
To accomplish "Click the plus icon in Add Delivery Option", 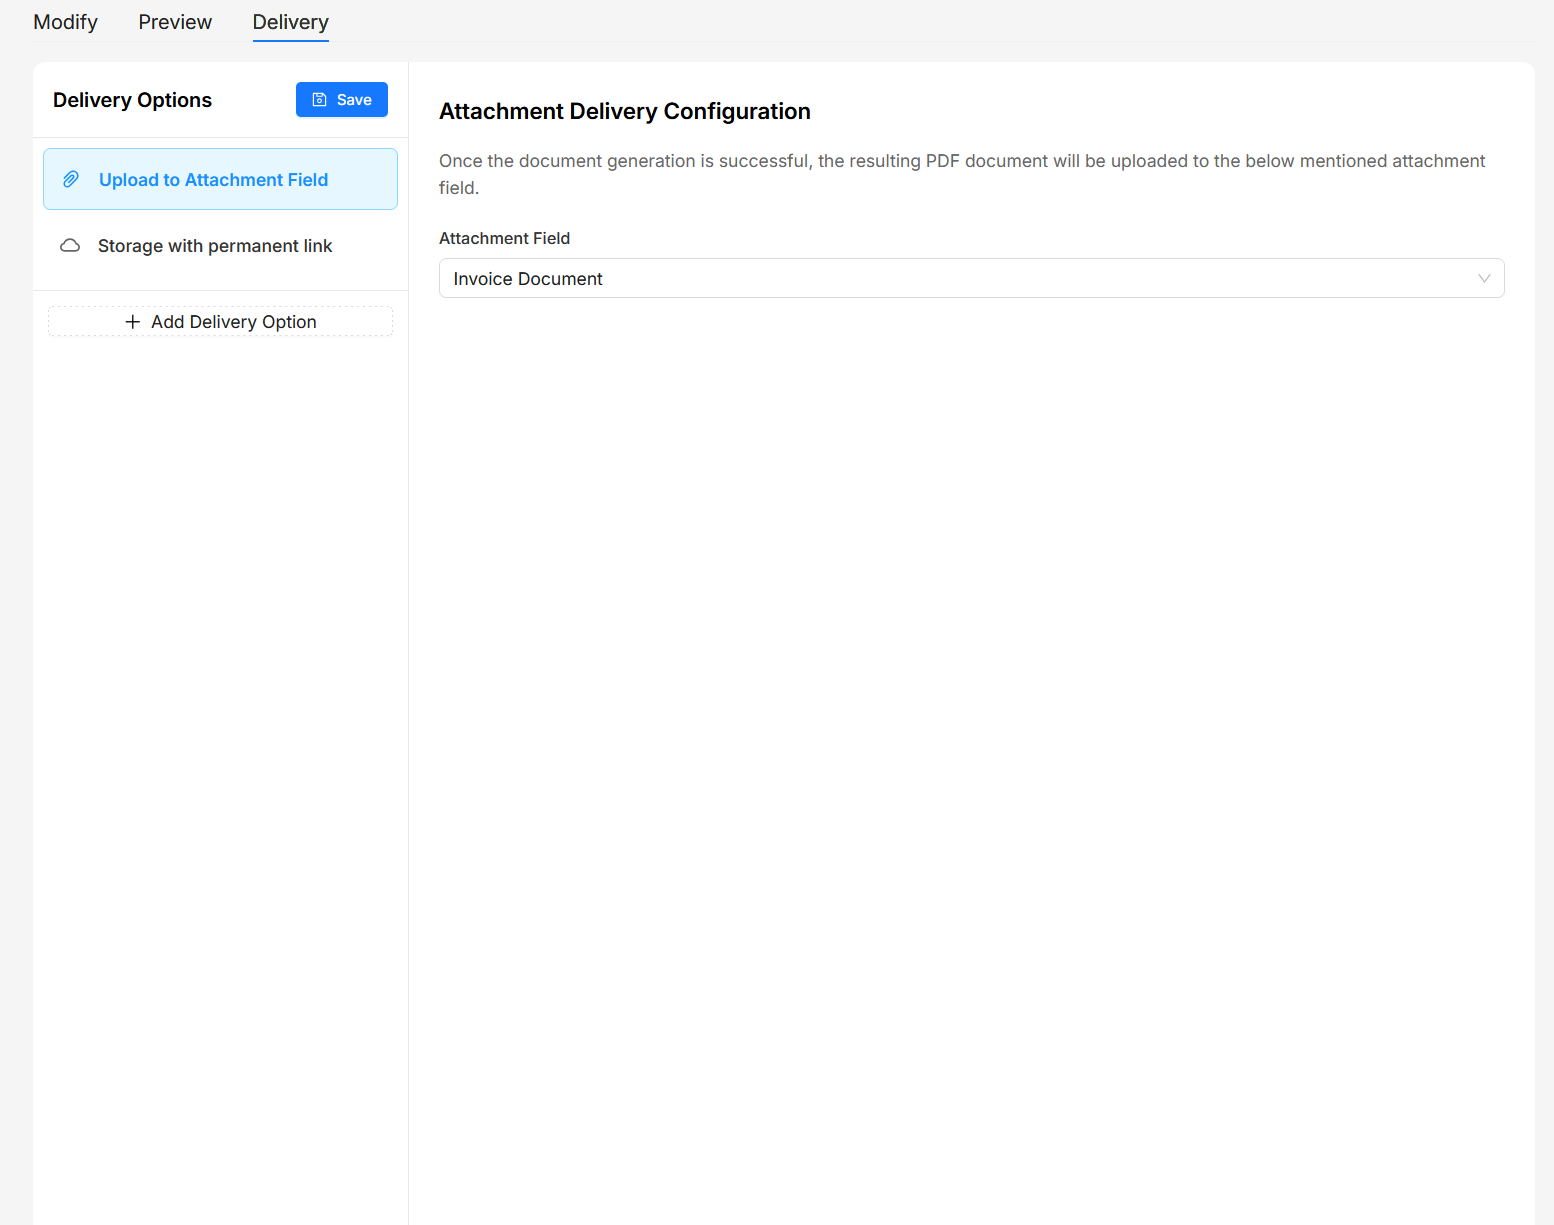I will pos(132,321).
